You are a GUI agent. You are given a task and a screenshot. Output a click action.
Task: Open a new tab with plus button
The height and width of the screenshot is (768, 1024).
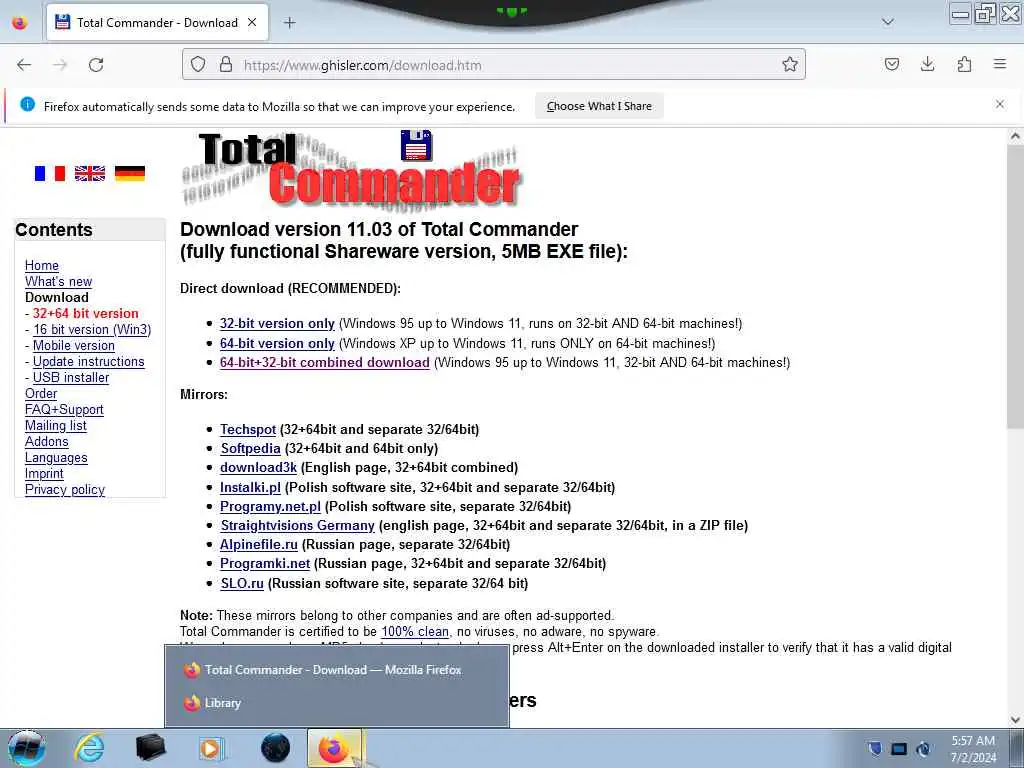290,23
